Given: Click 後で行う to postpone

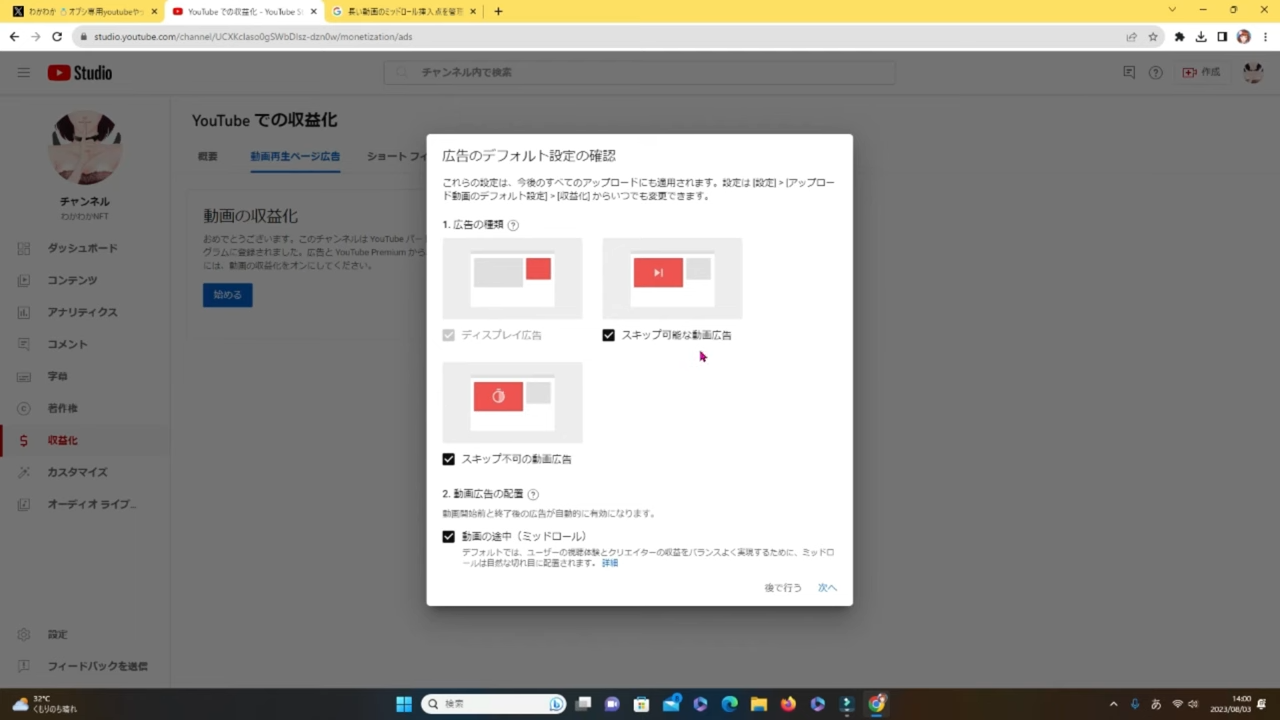Looking at the screenshot, I should pos(783,588).
